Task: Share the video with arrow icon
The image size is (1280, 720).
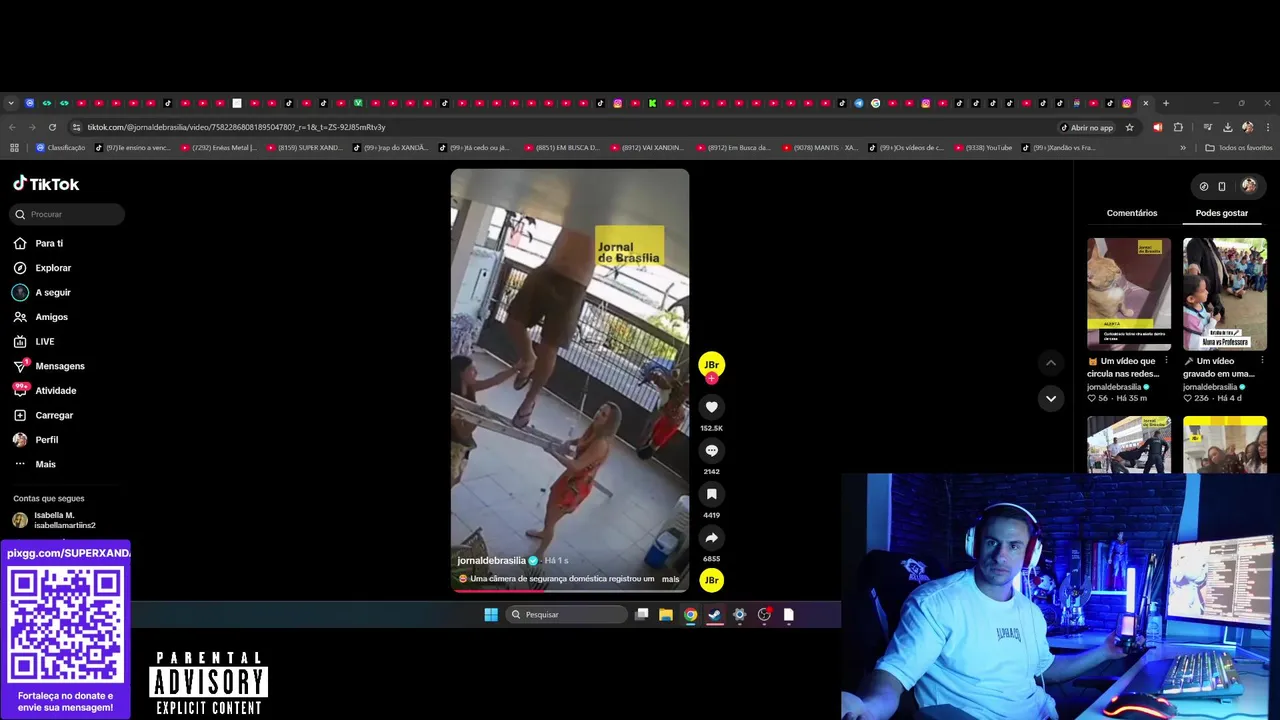Action: click(x=711, y=538)
